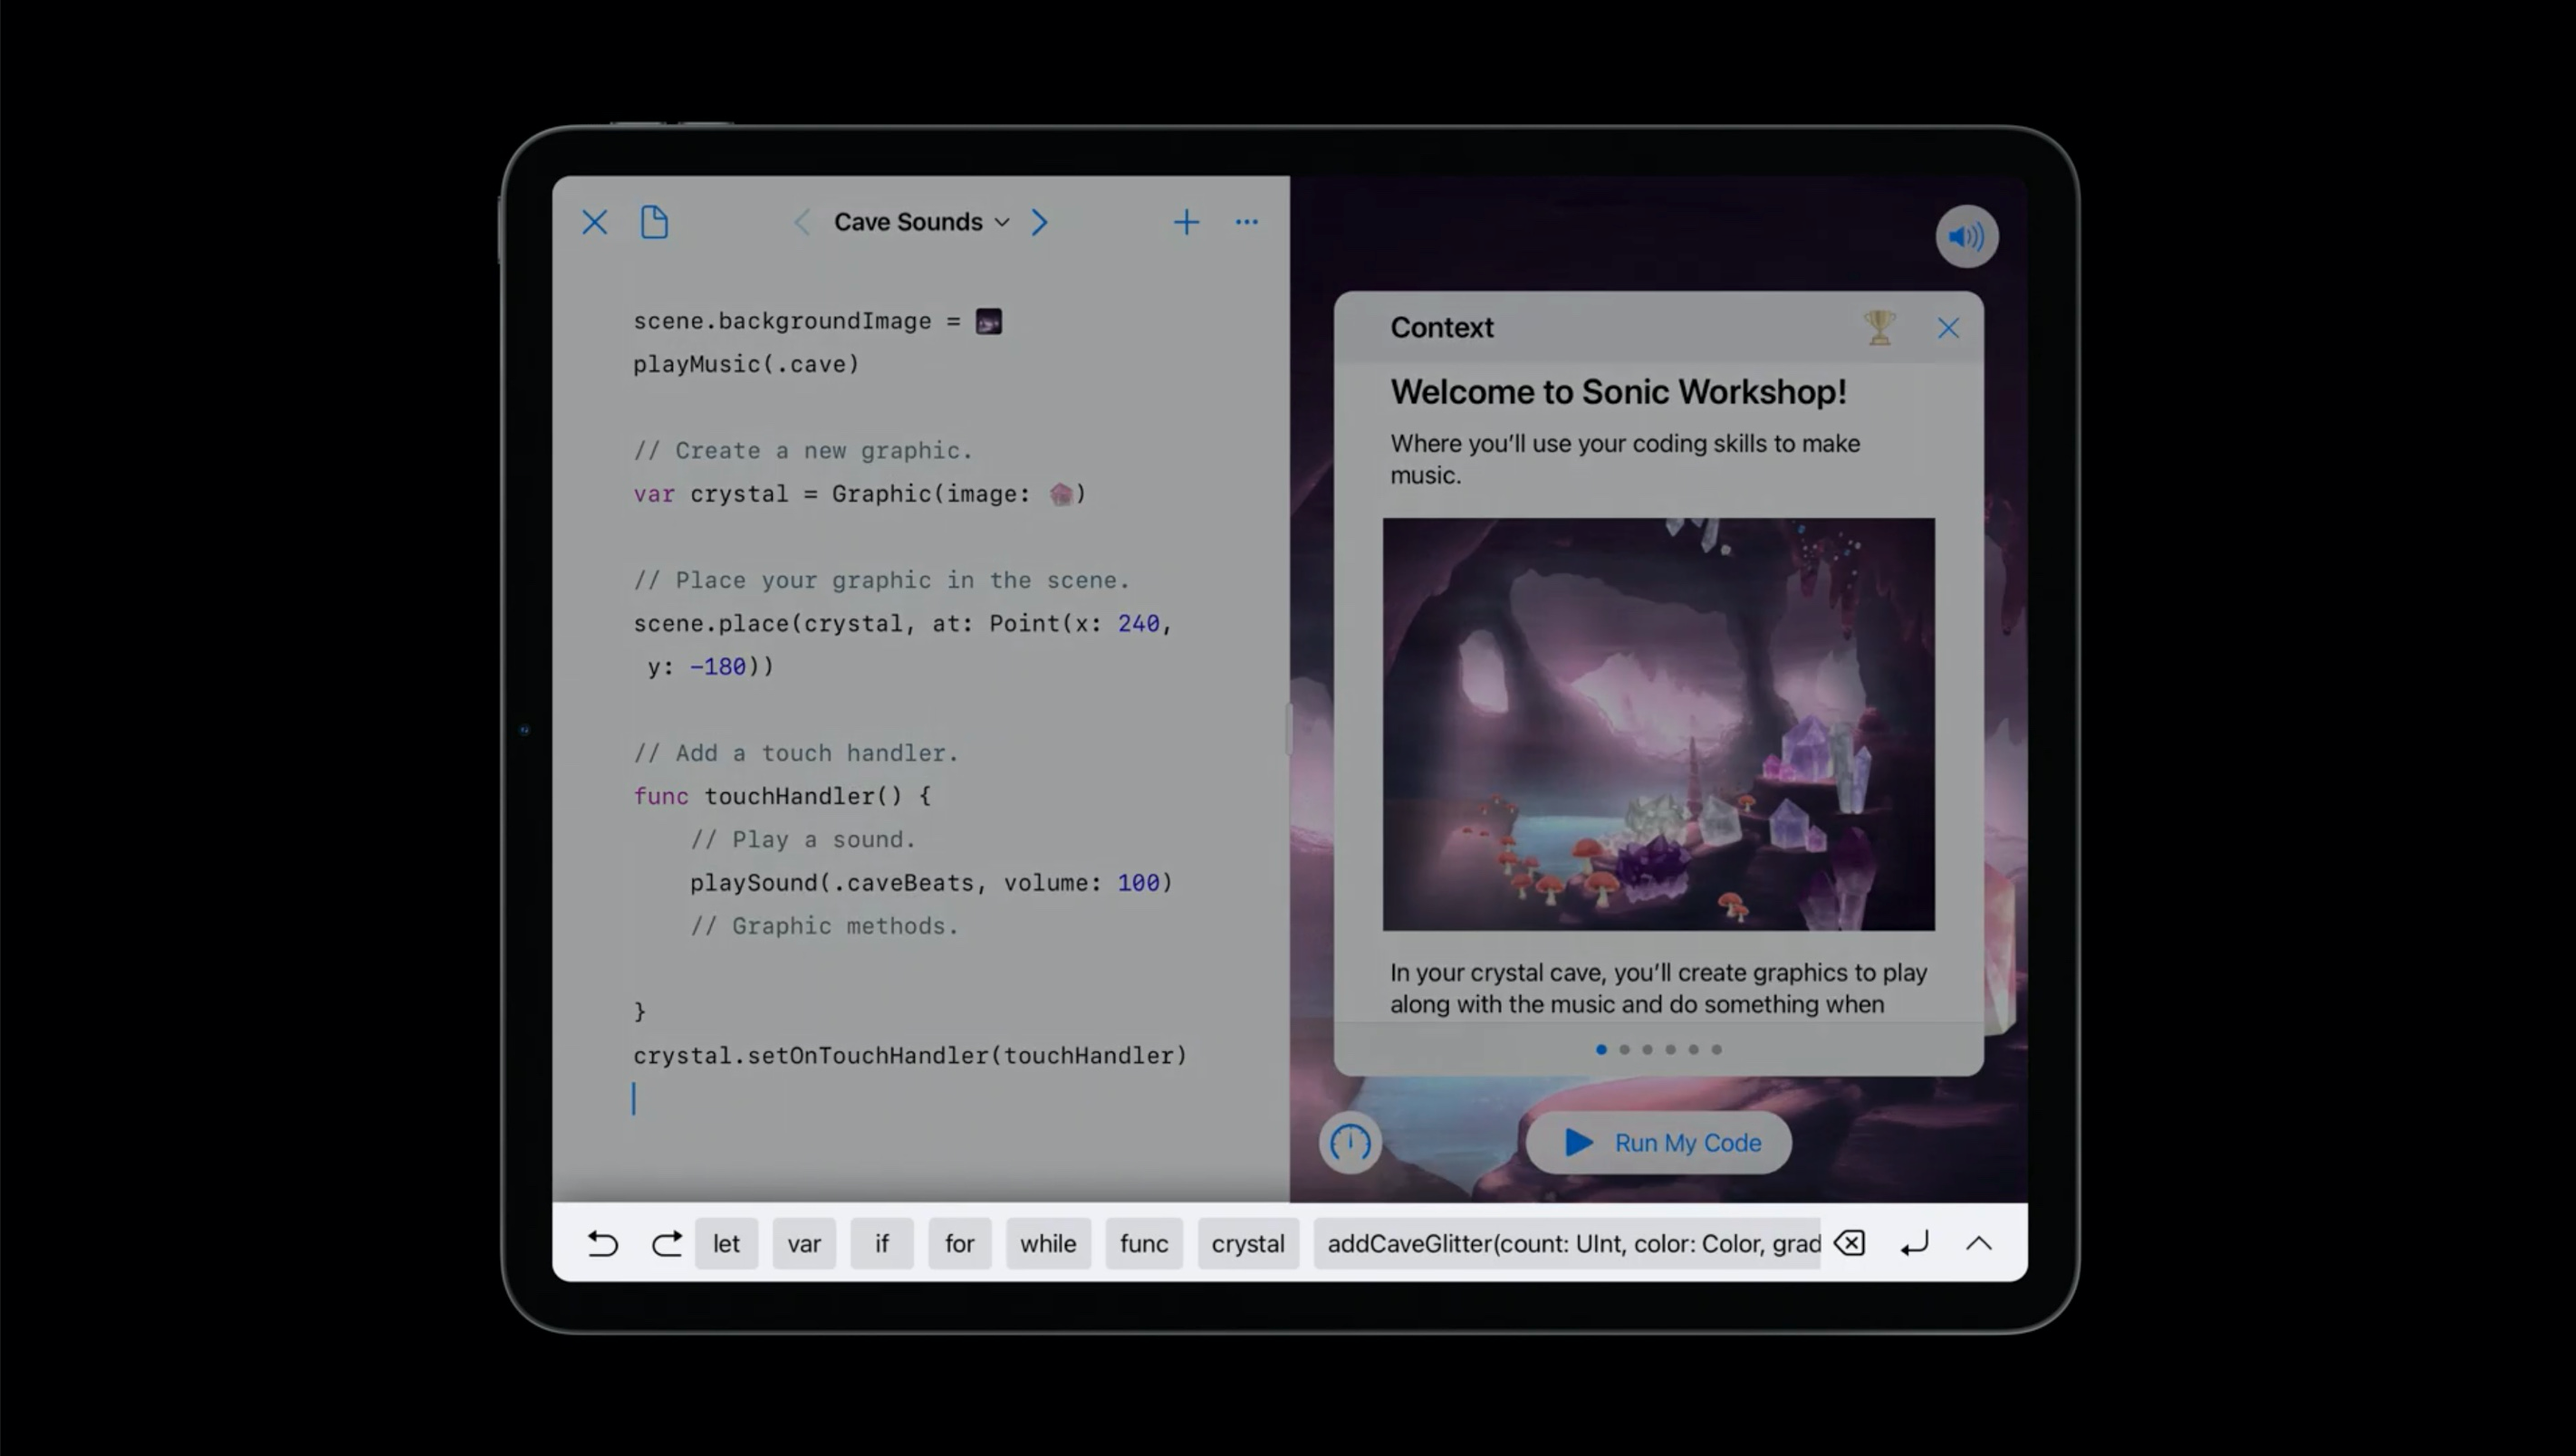Click 'func touchHandler() {' line
2576x1456 pixels.
pyautogui.click(x=782, y=796)
